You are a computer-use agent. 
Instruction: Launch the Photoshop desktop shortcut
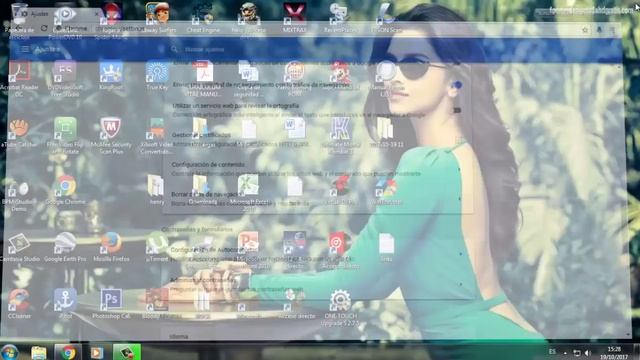pyautogui.click(x=111, y=304)
